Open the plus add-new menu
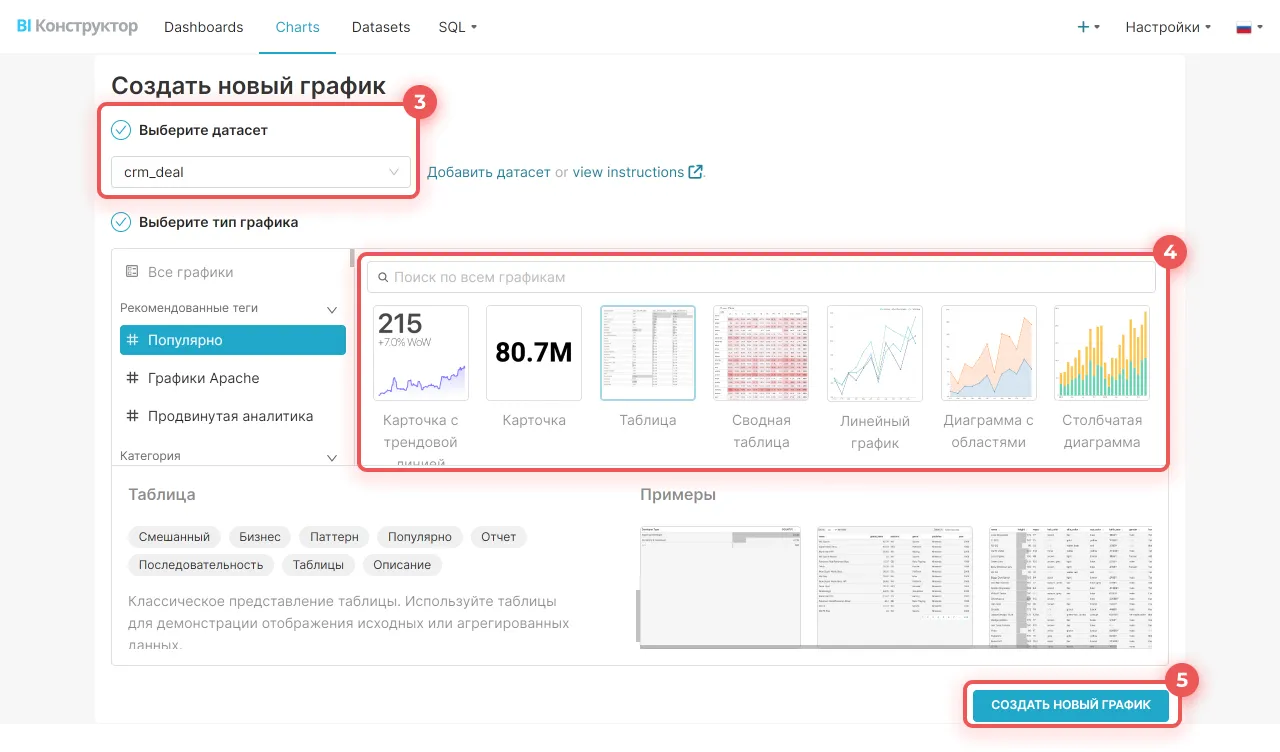 tap(1088, 27)
